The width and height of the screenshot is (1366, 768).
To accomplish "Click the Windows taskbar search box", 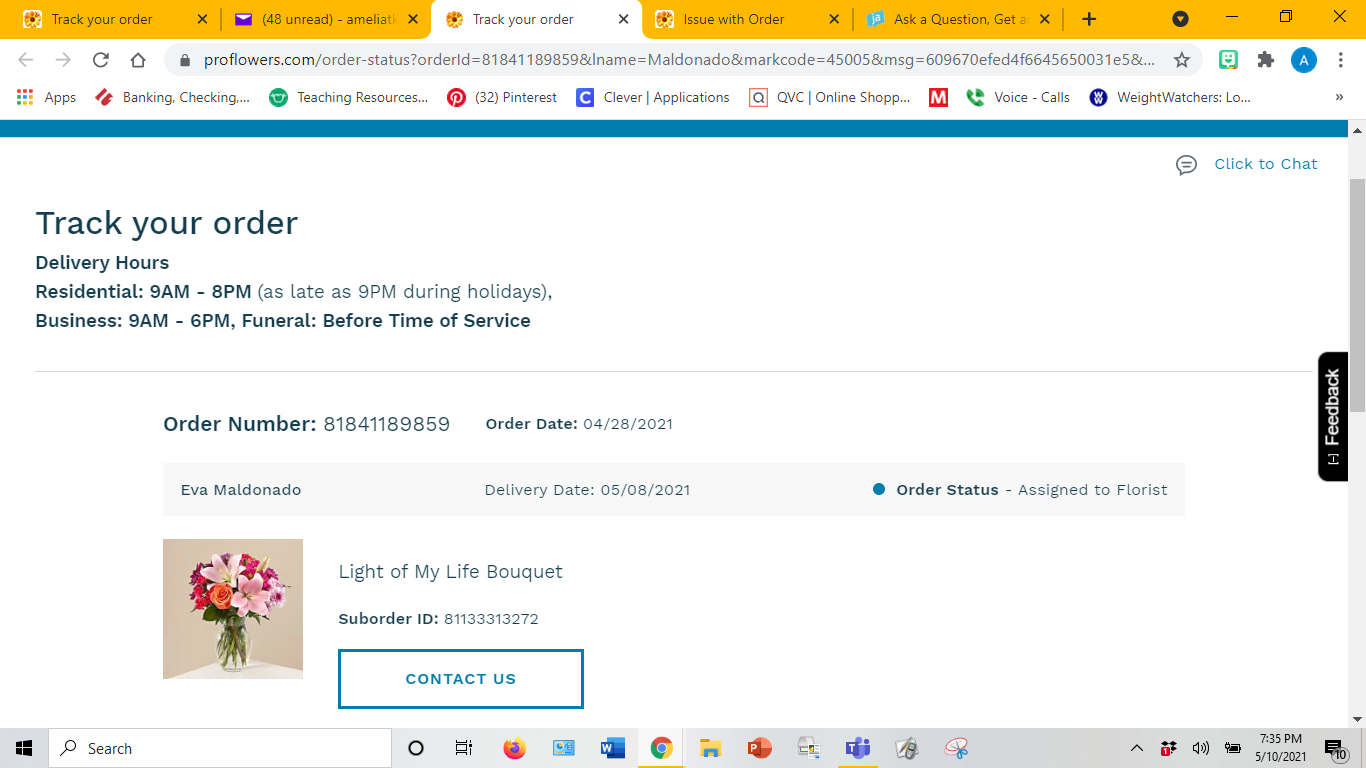I will pos(220,748).
